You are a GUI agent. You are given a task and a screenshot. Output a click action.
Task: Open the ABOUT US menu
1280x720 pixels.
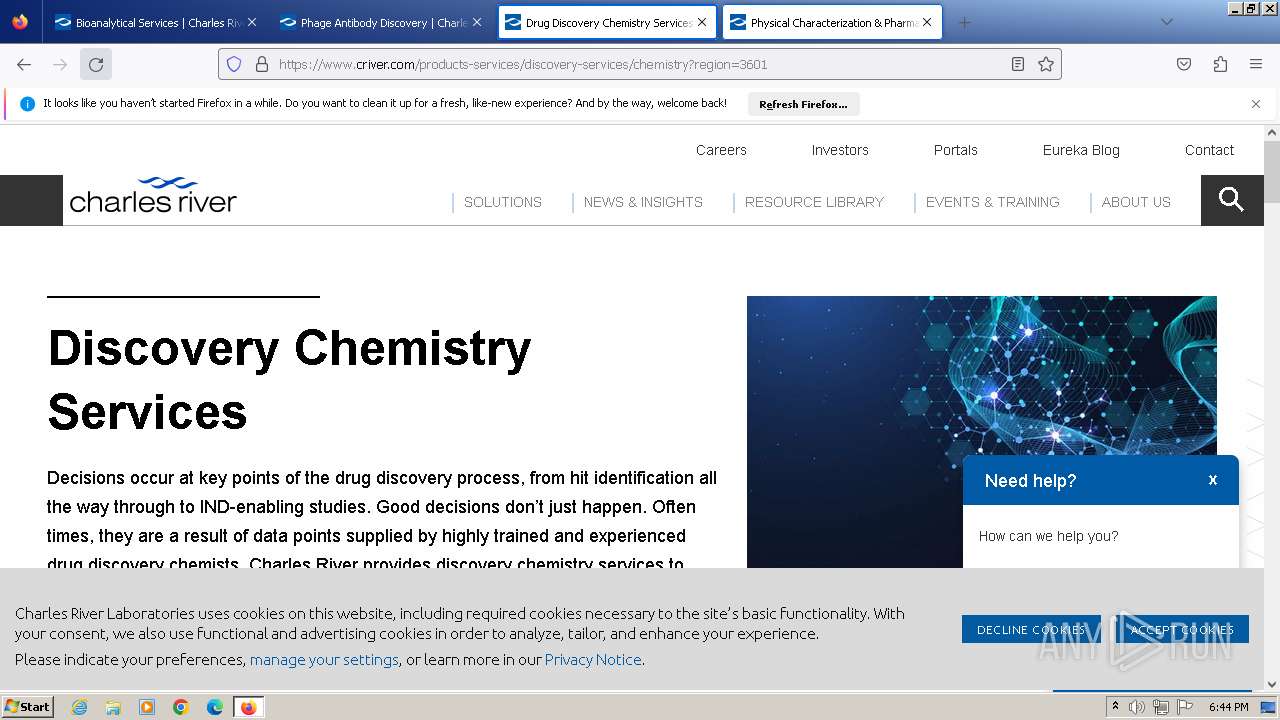tap(1136, 202)
